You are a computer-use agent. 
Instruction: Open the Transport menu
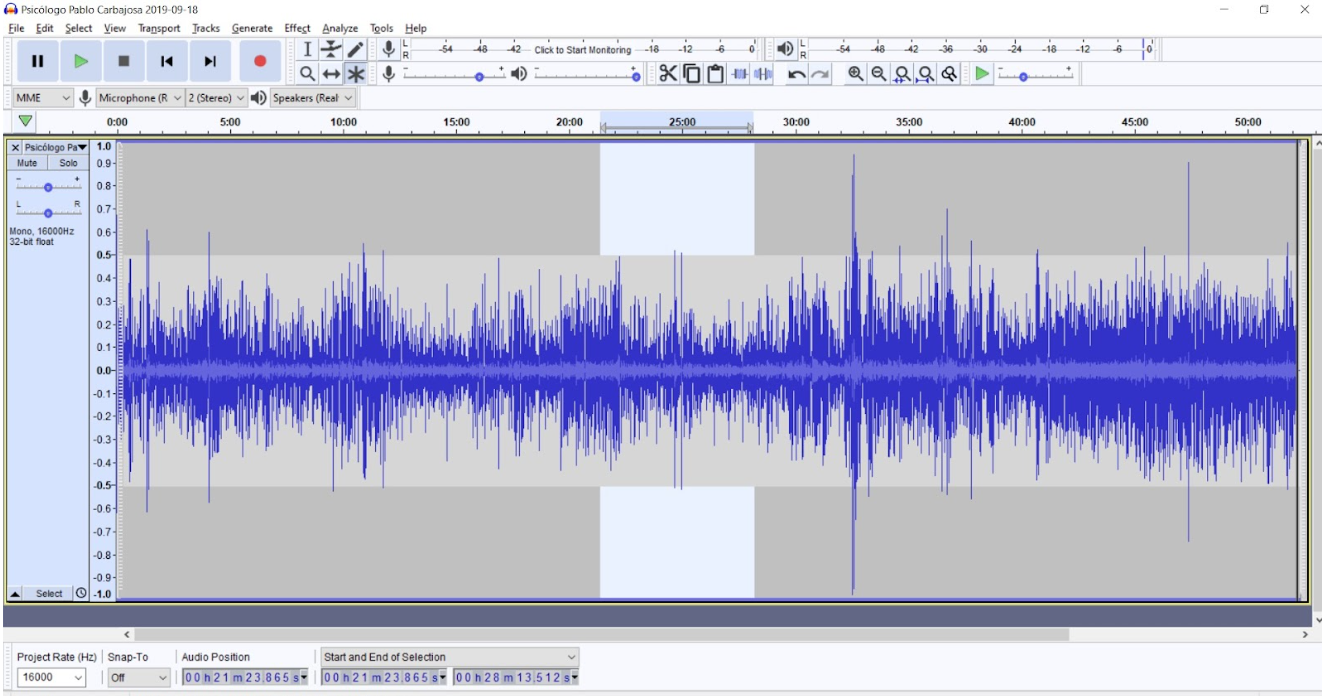(159, 28)
